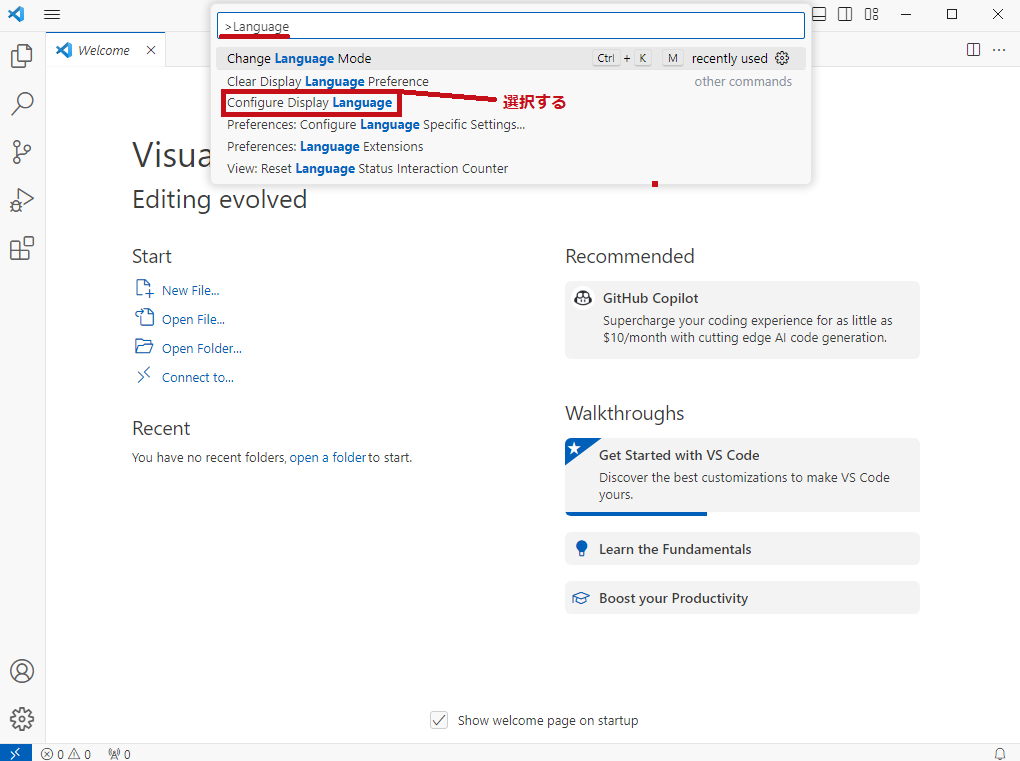Choose Clear Display Language Preference command
The width and height of the screenshot is (1020, 761).
pos(511,81)
